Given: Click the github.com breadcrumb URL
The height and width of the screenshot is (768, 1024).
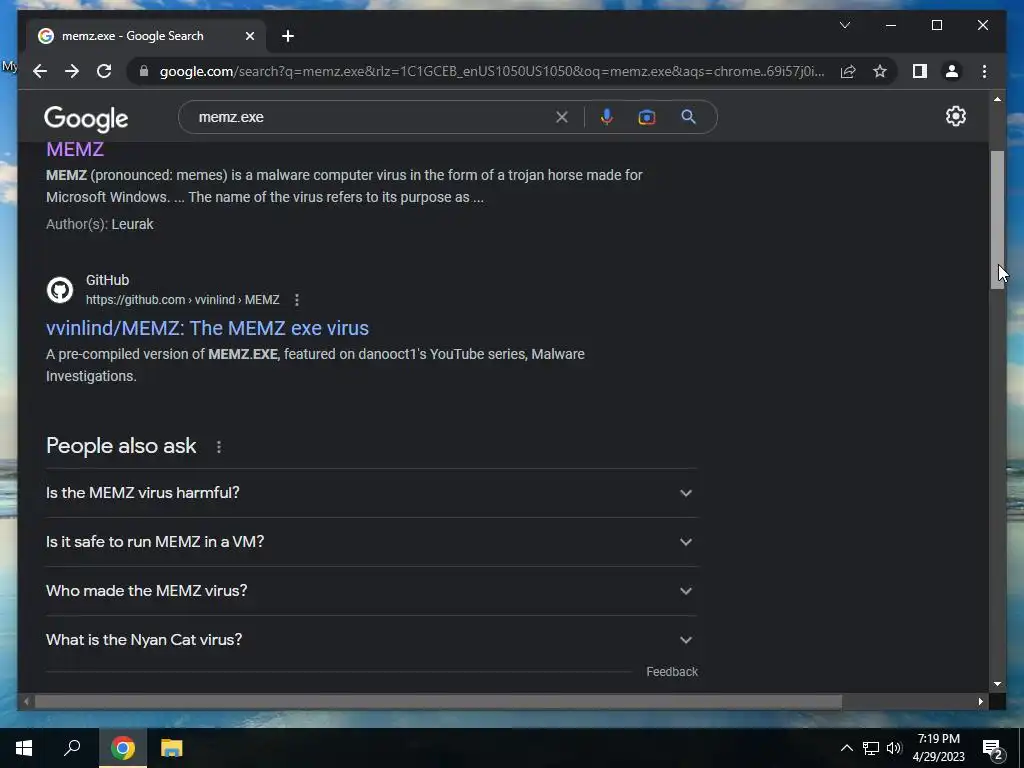Looking at the screenshot, I should [183, 300].
